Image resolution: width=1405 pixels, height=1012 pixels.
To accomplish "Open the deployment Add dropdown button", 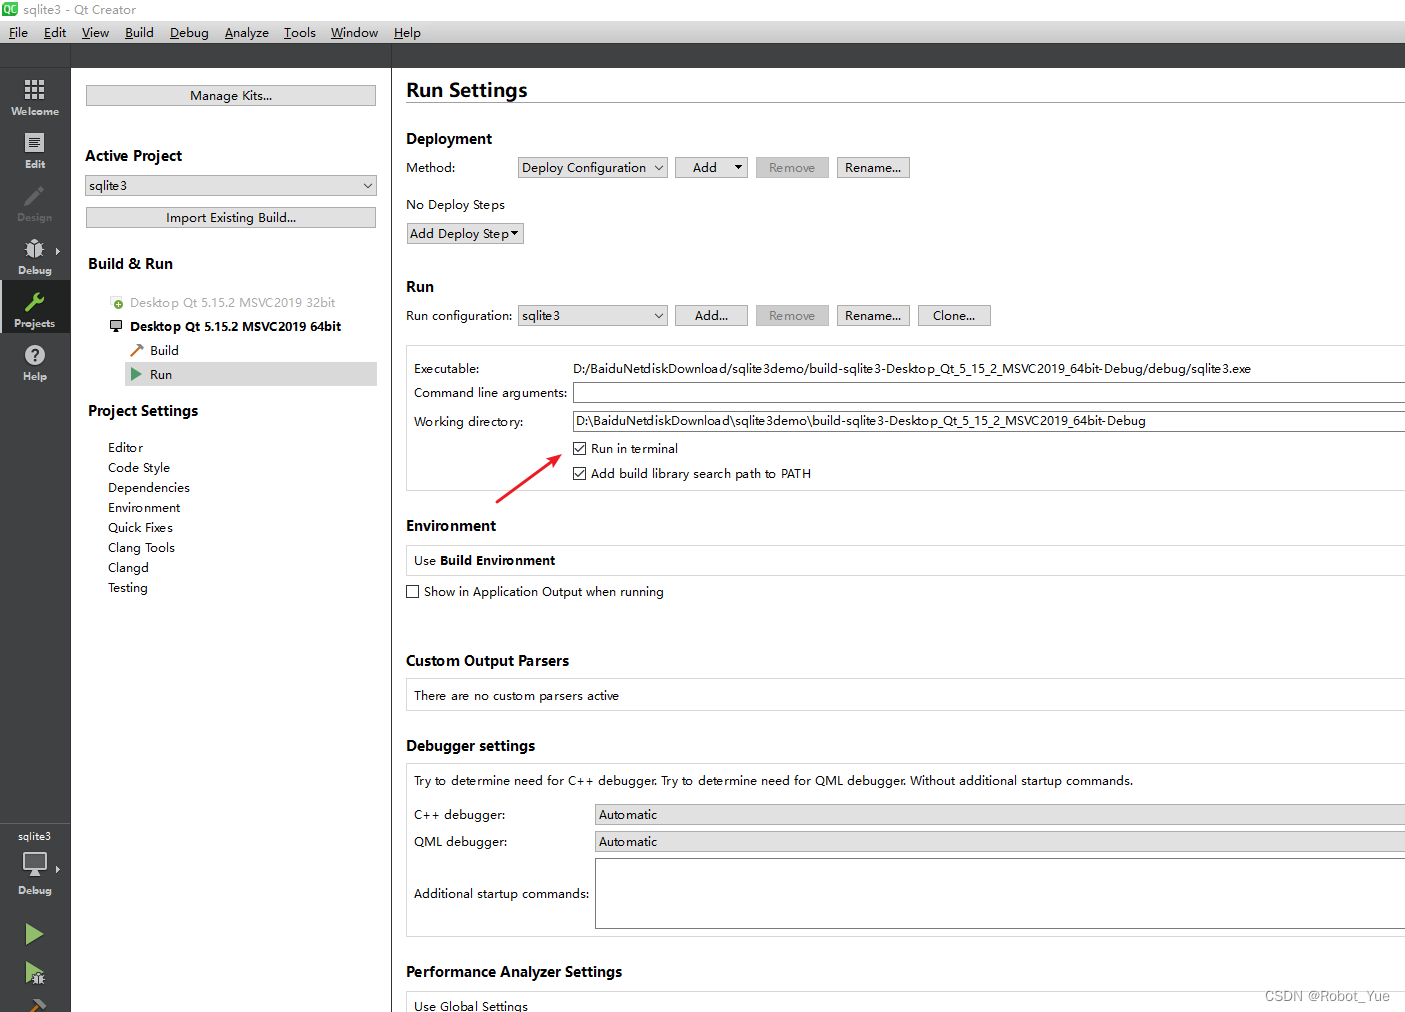I will tap(711, 167).
